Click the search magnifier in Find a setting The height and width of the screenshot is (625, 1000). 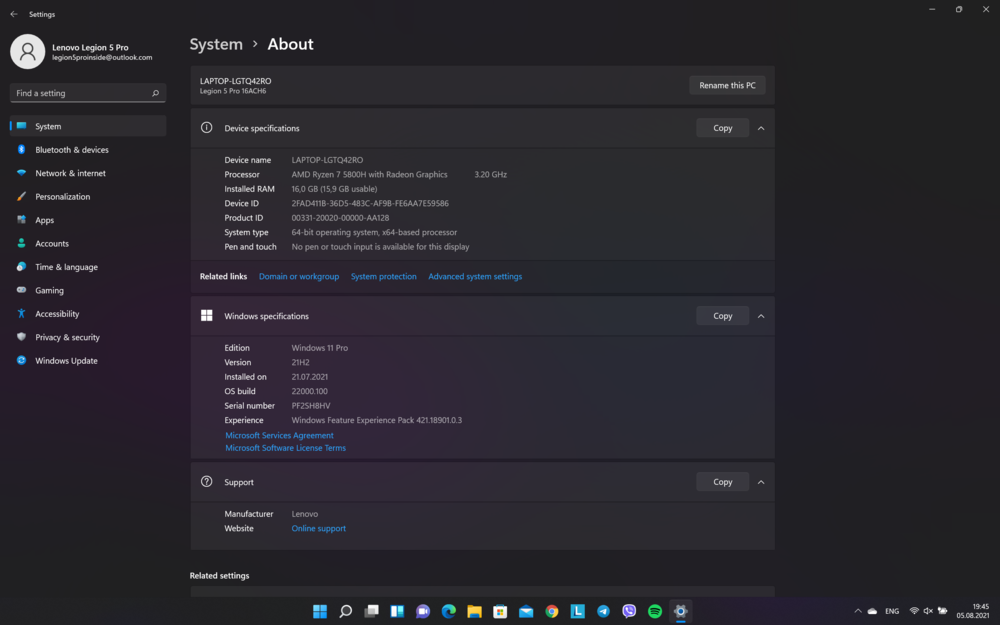click(155, 93)
